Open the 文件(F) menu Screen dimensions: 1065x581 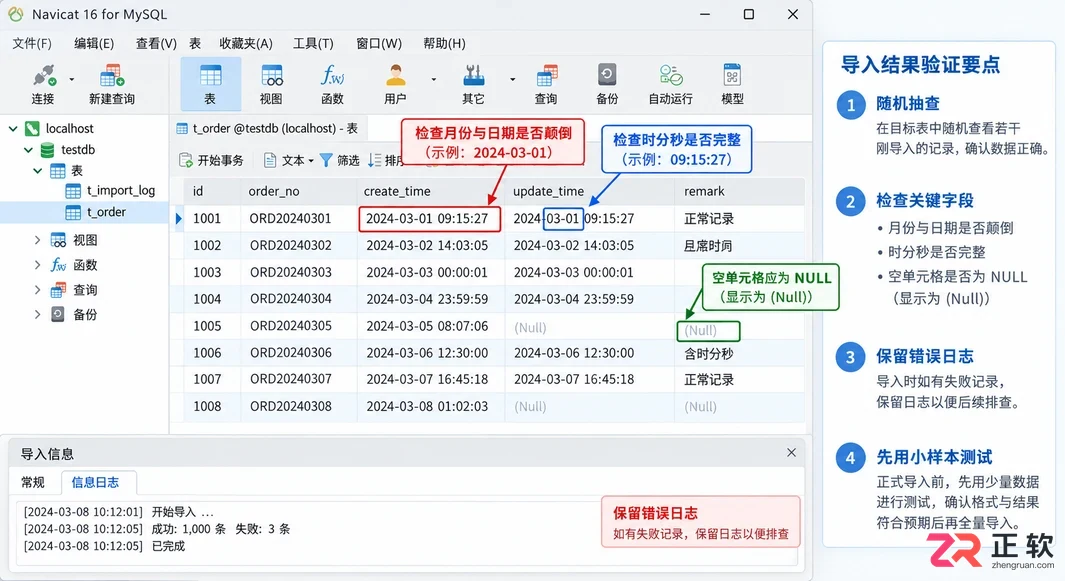click(32, 43)
